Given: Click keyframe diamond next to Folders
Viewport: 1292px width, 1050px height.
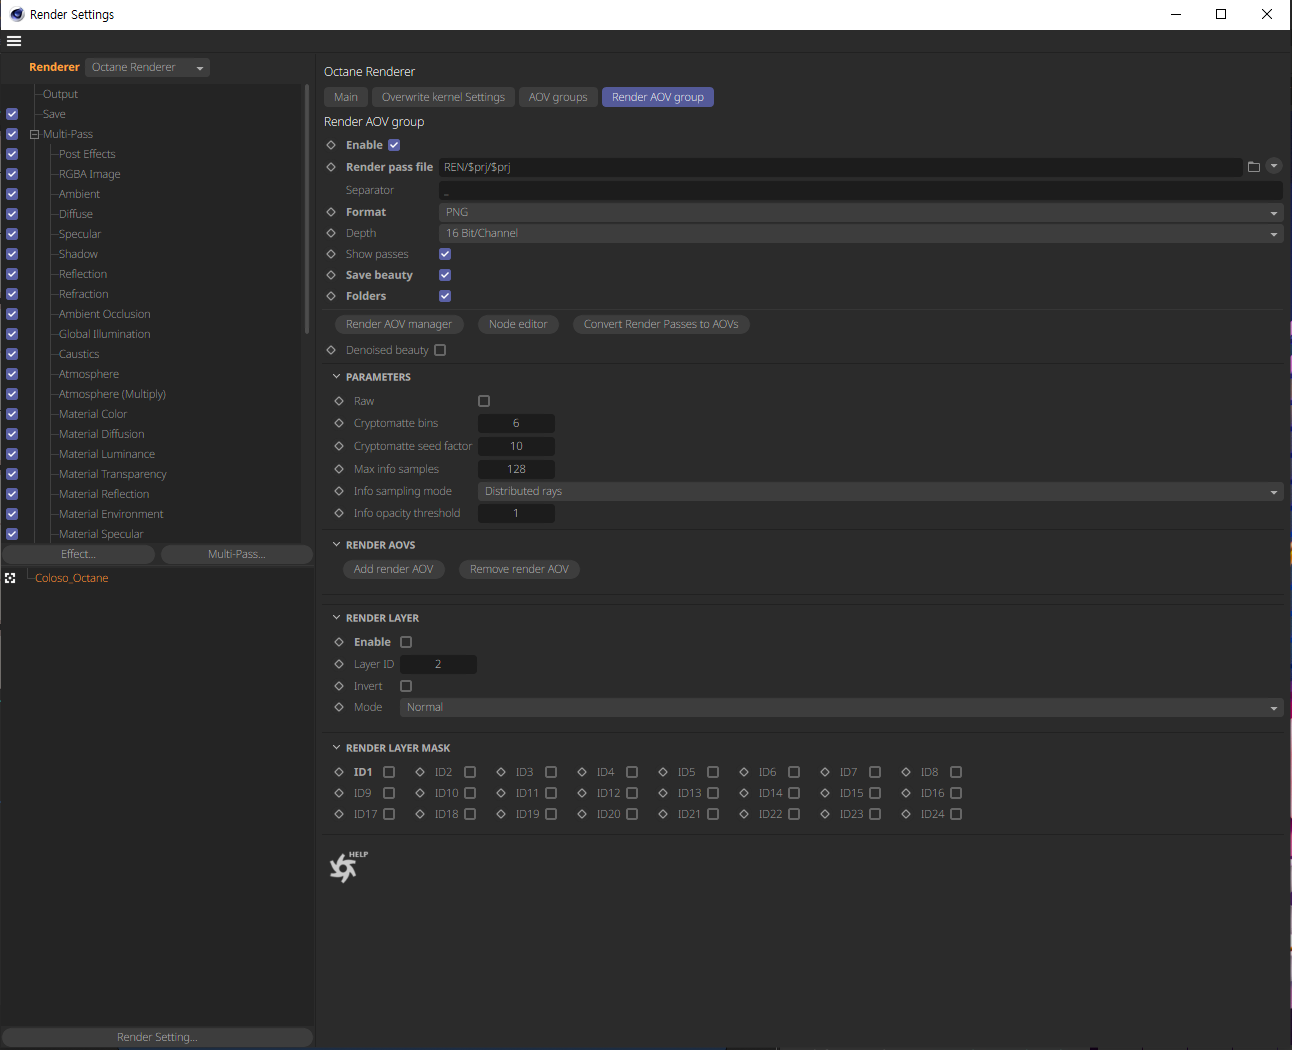Looking at the screenshot, I should (x=331, y=296).
